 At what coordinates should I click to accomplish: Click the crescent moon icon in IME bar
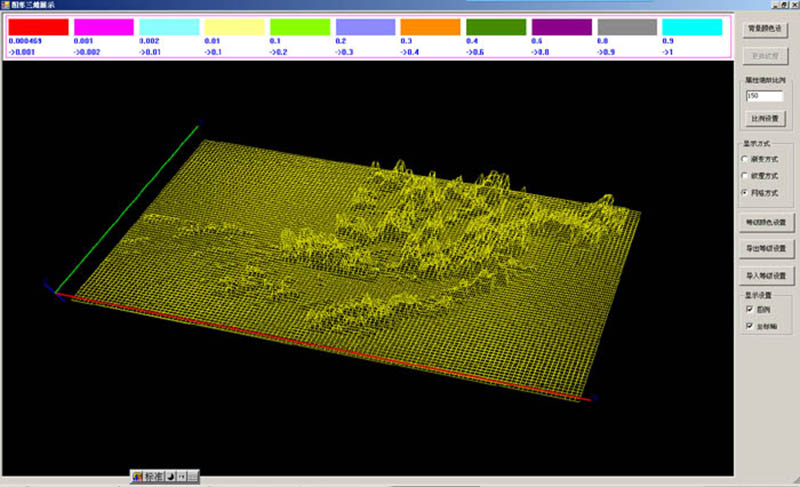coord(168,476)
